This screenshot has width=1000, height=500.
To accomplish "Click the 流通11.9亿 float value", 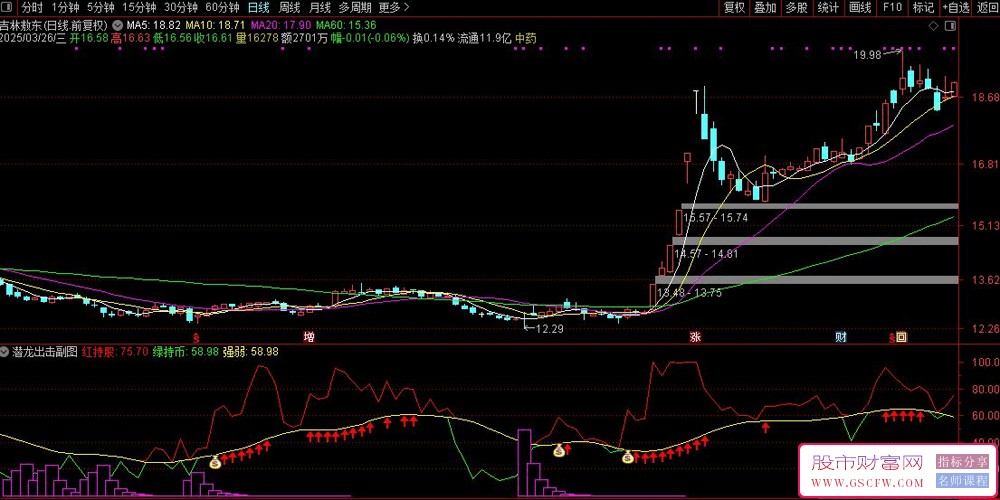I will [x=485, y=38].
